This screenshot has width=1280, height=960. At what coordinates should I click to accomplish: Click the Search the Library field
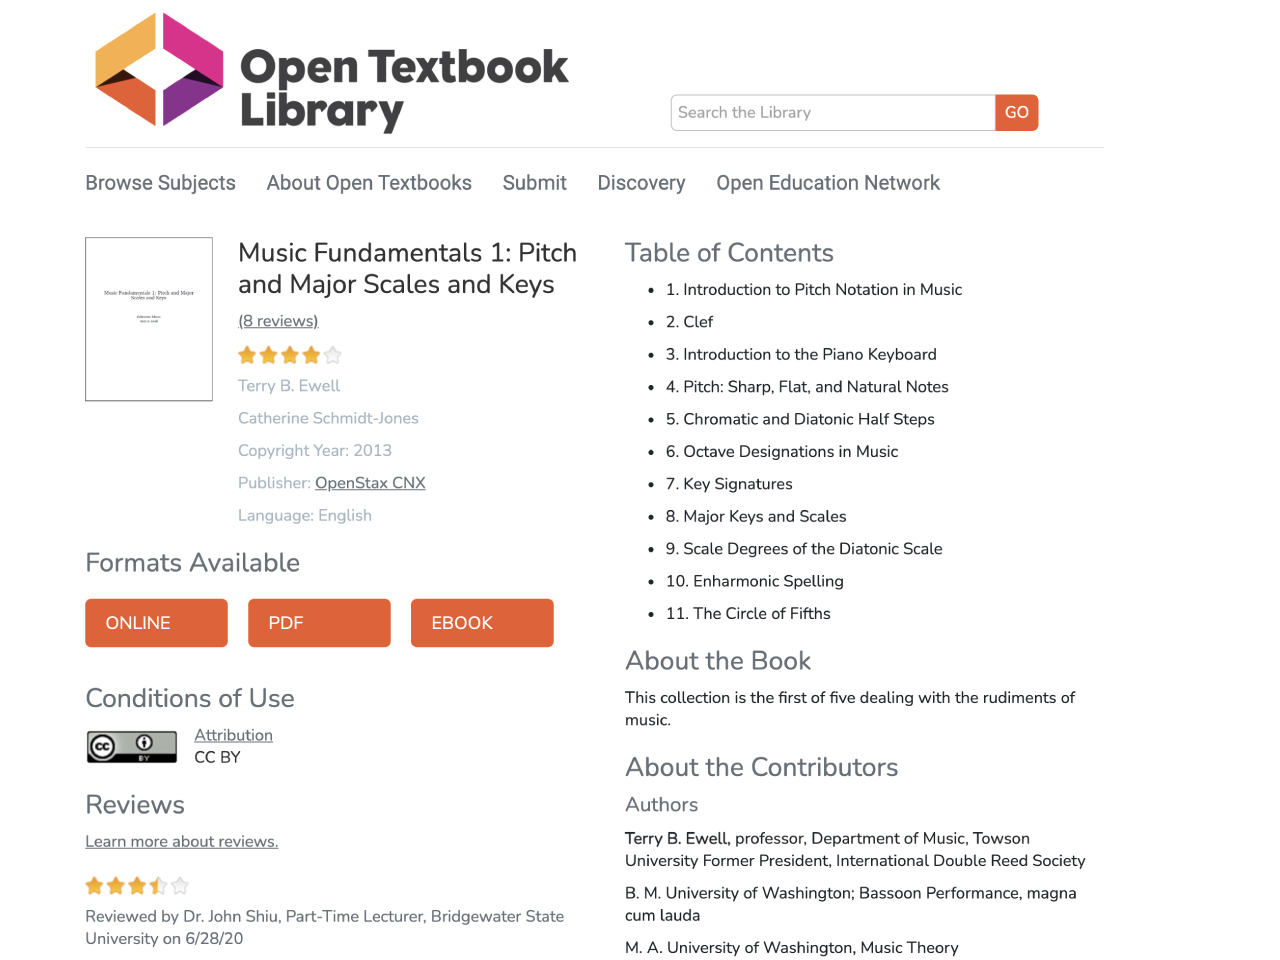point(833,113)
